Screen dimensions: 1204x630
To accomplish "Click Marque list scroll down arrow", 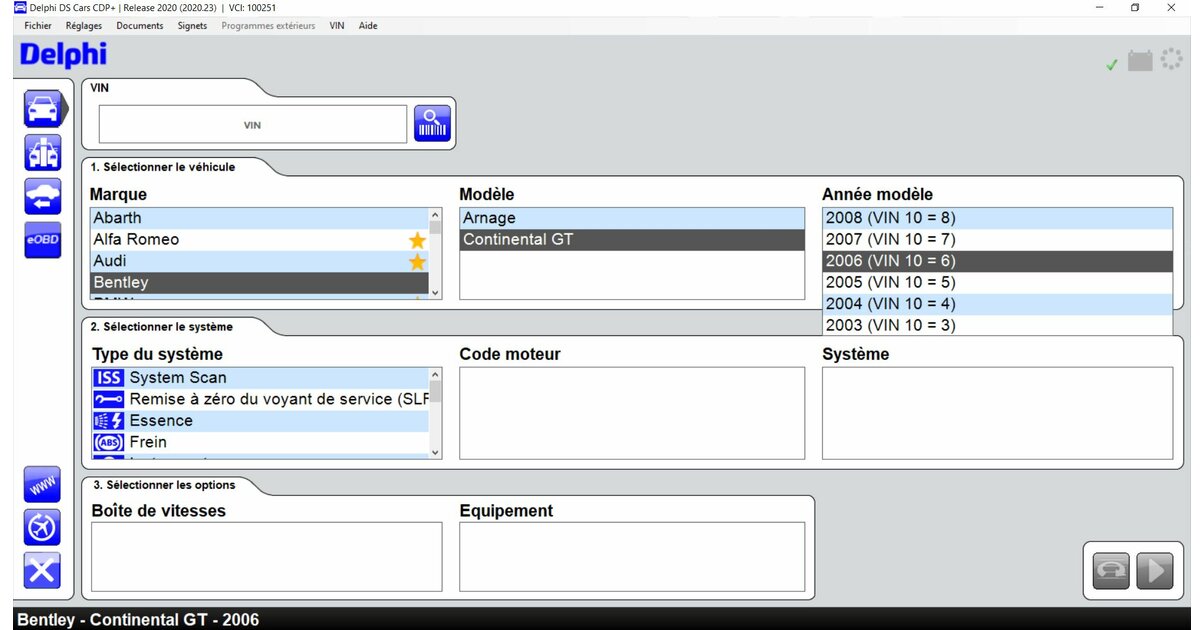I will pos(435,292).
